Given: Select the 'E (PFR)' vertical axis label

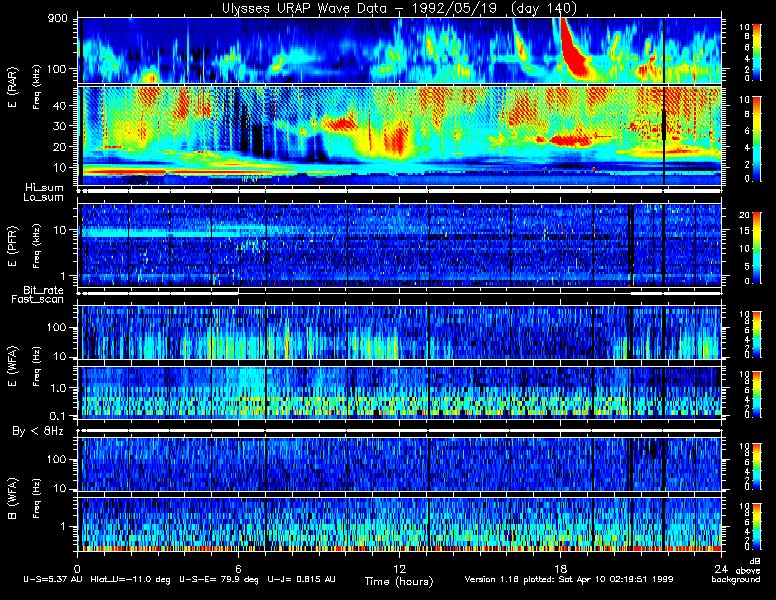Looking at the screenshot, I should 12,246.
